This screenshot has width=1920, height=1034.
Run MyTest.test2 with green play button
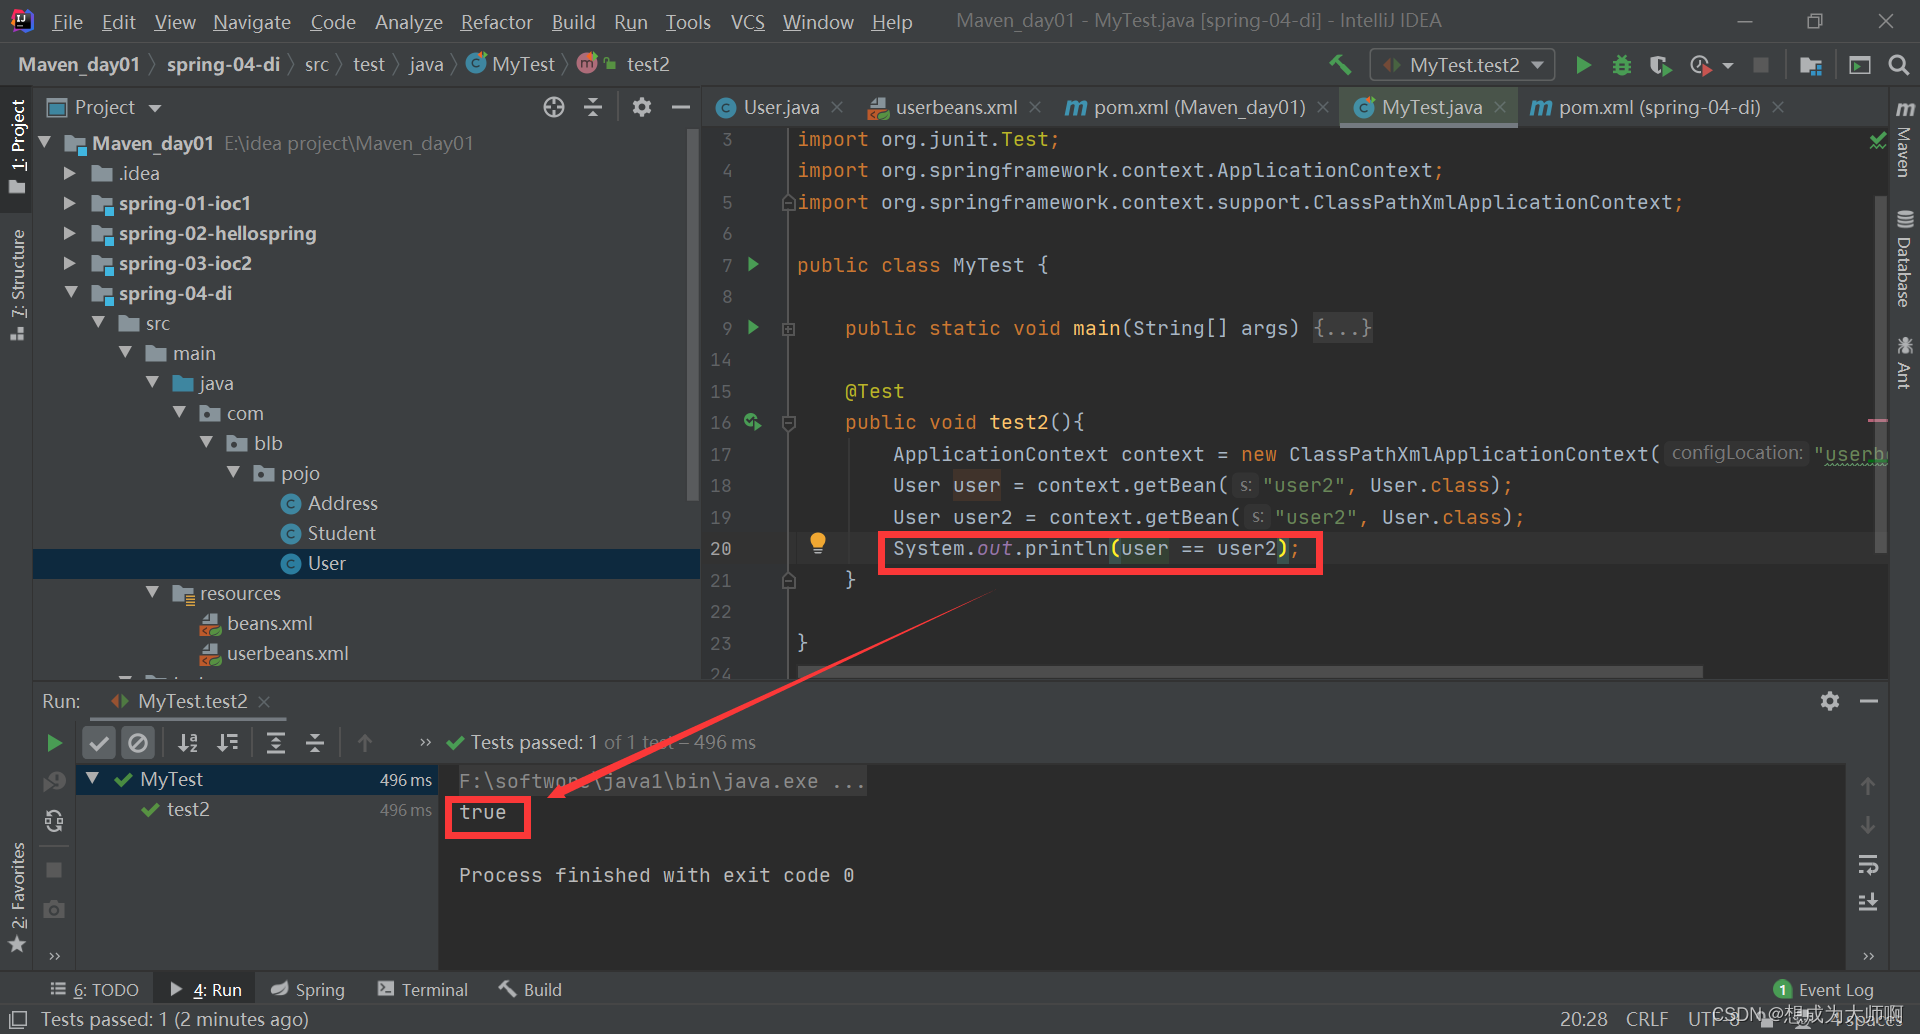tap(1583, 65)
